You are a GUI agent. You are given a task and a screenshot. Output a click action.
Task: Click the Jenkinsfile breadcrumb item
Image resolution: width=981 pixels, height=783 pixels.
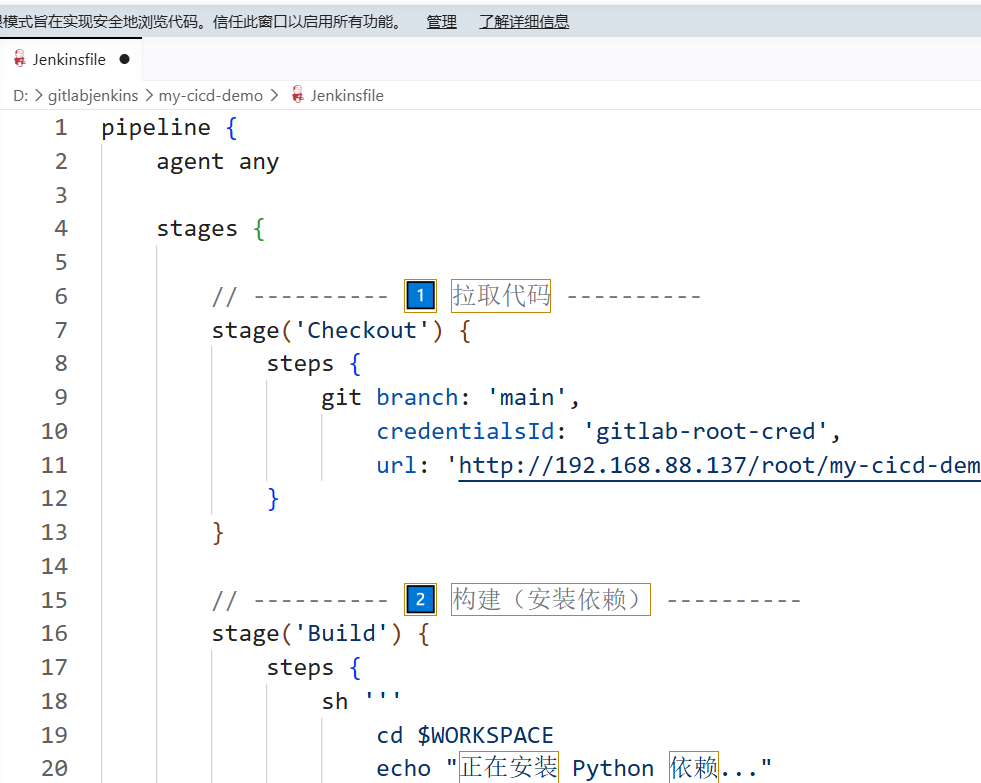pyautogui.click(x=347, y=96)
